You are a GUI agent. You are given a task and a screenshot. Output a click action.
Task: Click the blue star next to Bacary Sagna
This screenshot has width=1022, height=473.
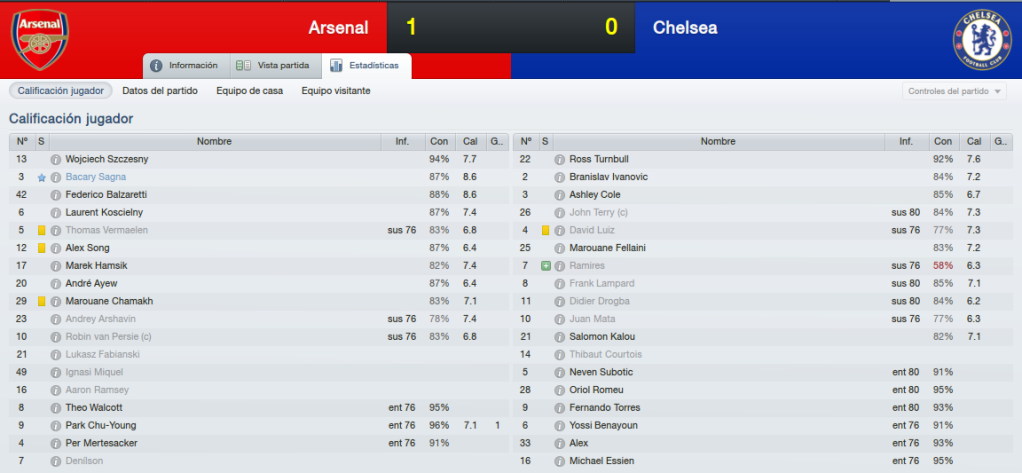pos(42,177)
